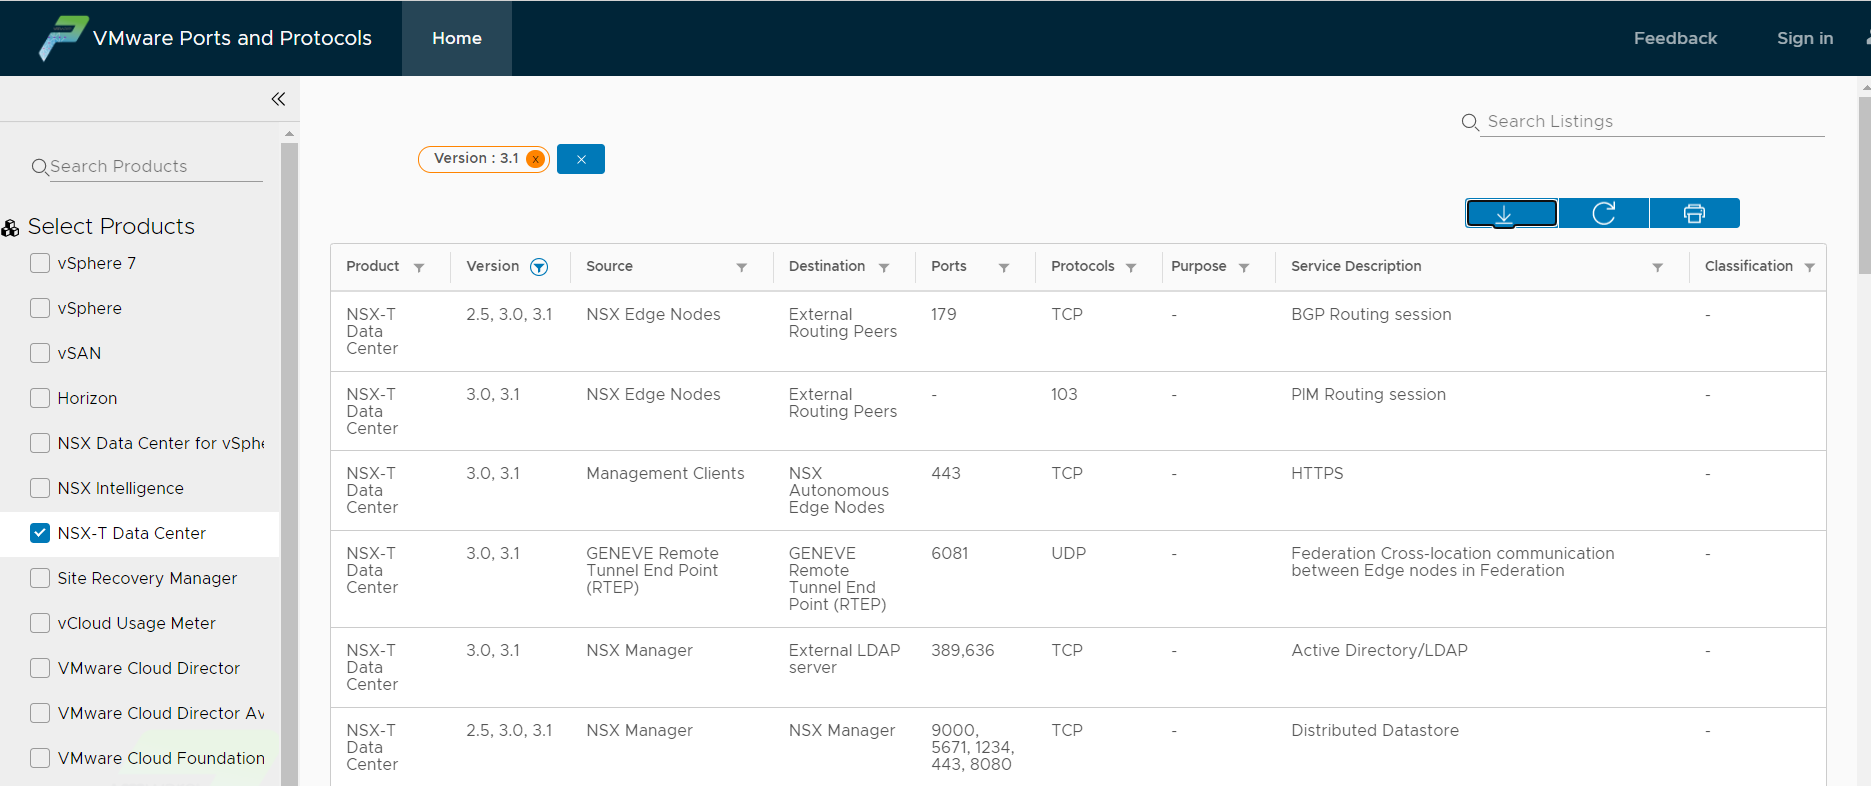The width and height of the screenshot is (1871, 786).
Task: Open the active Version column filter
Action: tap(539, 267)
